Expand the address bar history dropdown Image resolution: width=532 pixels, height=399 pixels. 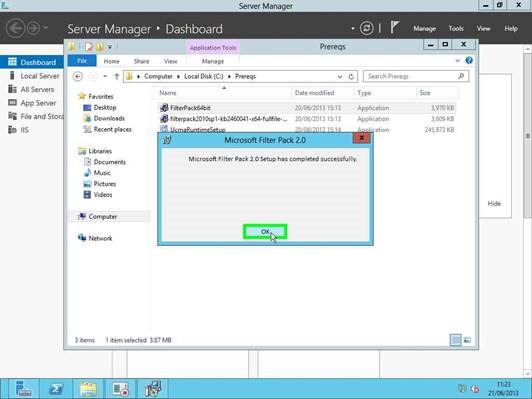[x=340, y=77]
